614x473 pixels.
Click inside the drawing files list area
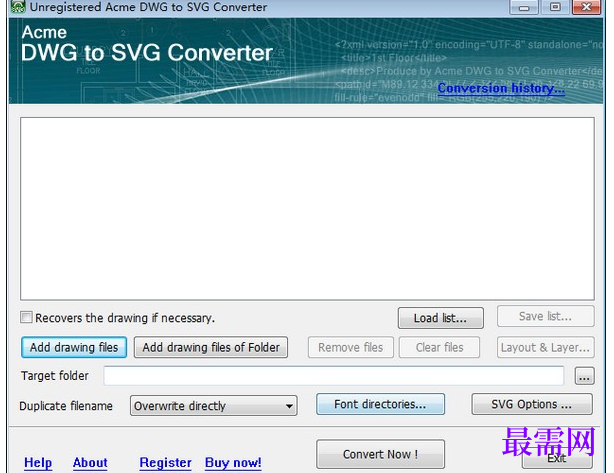click(307, 209)
